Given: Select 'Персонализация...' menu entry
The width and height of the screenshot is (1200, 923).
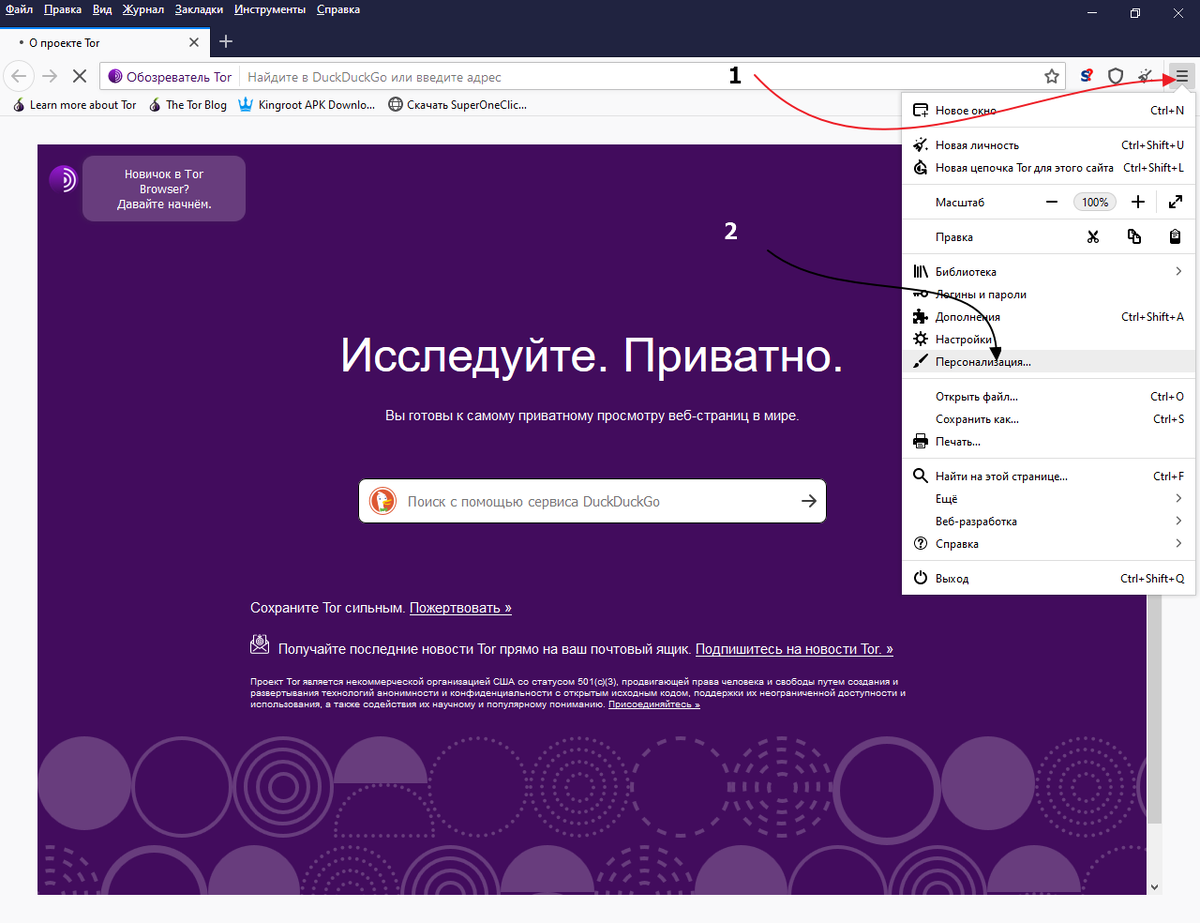Looking at the screenshot, I should point(1048,362).
